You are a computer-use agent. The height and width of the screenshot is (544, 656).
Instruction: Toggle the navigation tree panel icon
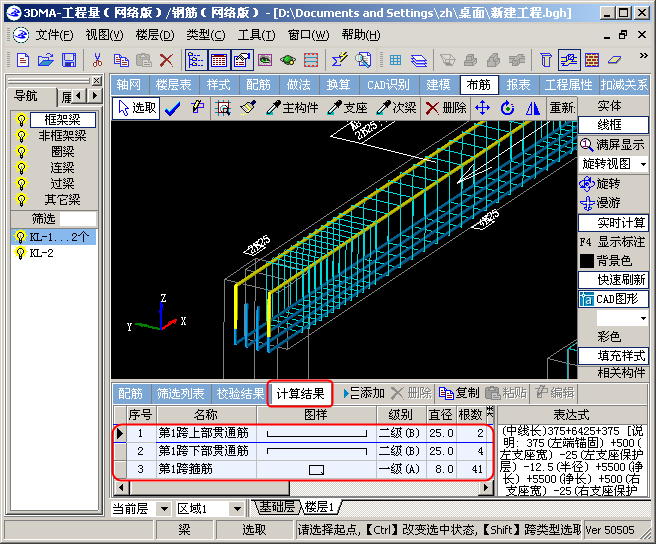coord(196,60)
